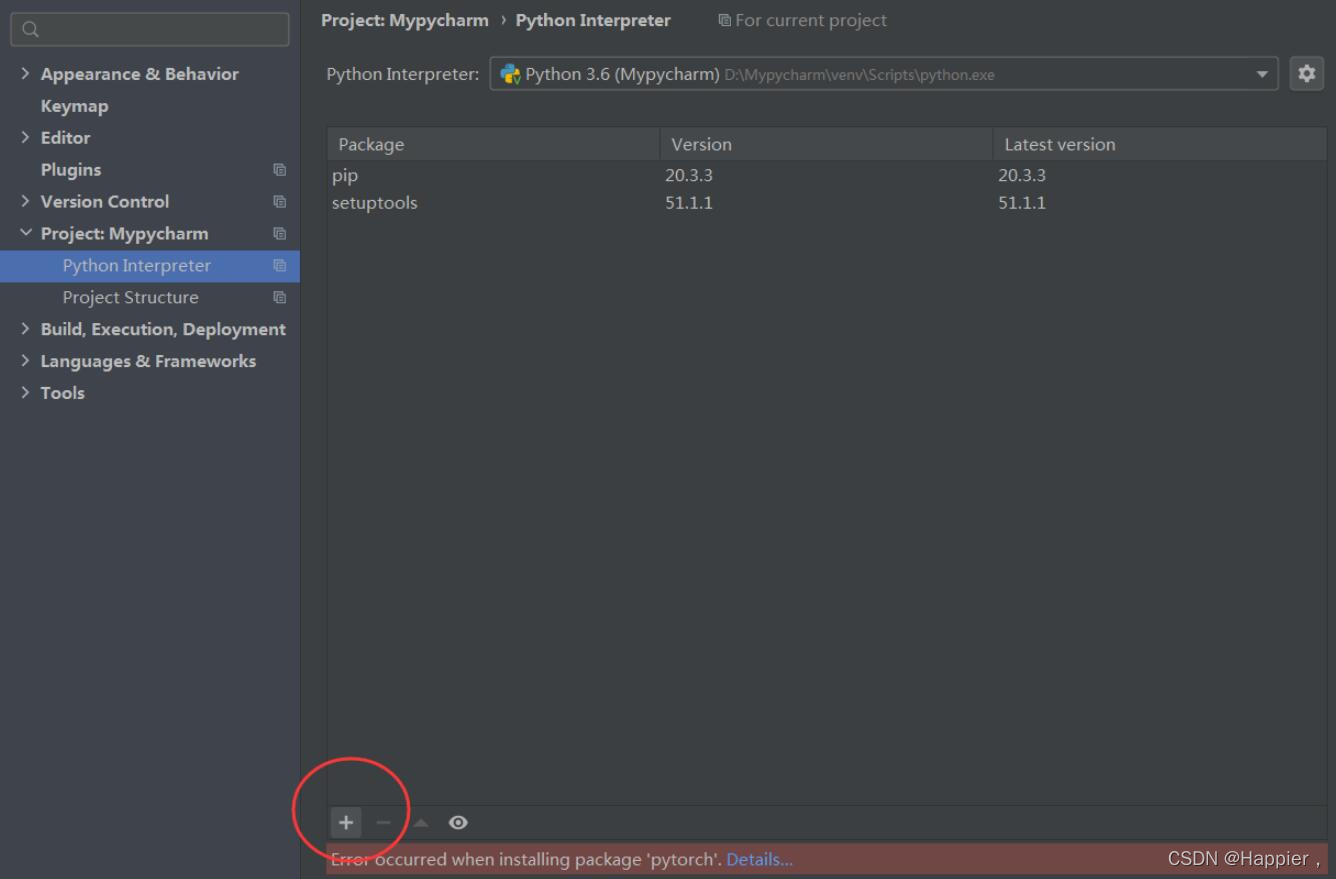Click the Python Interpreter: field label
Viewport: 1336px width, 879px height.
click(403, 75)
